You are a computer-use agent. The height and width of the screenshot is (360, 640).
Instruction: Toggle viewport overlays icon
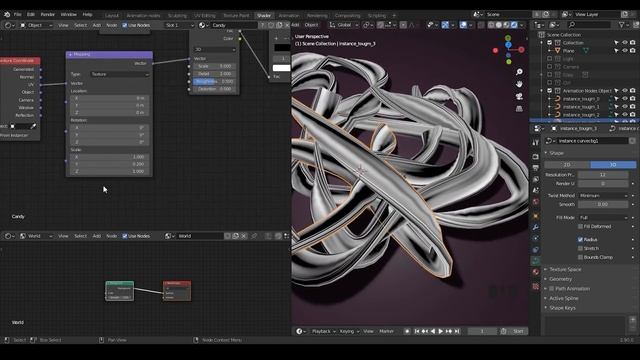463,25
